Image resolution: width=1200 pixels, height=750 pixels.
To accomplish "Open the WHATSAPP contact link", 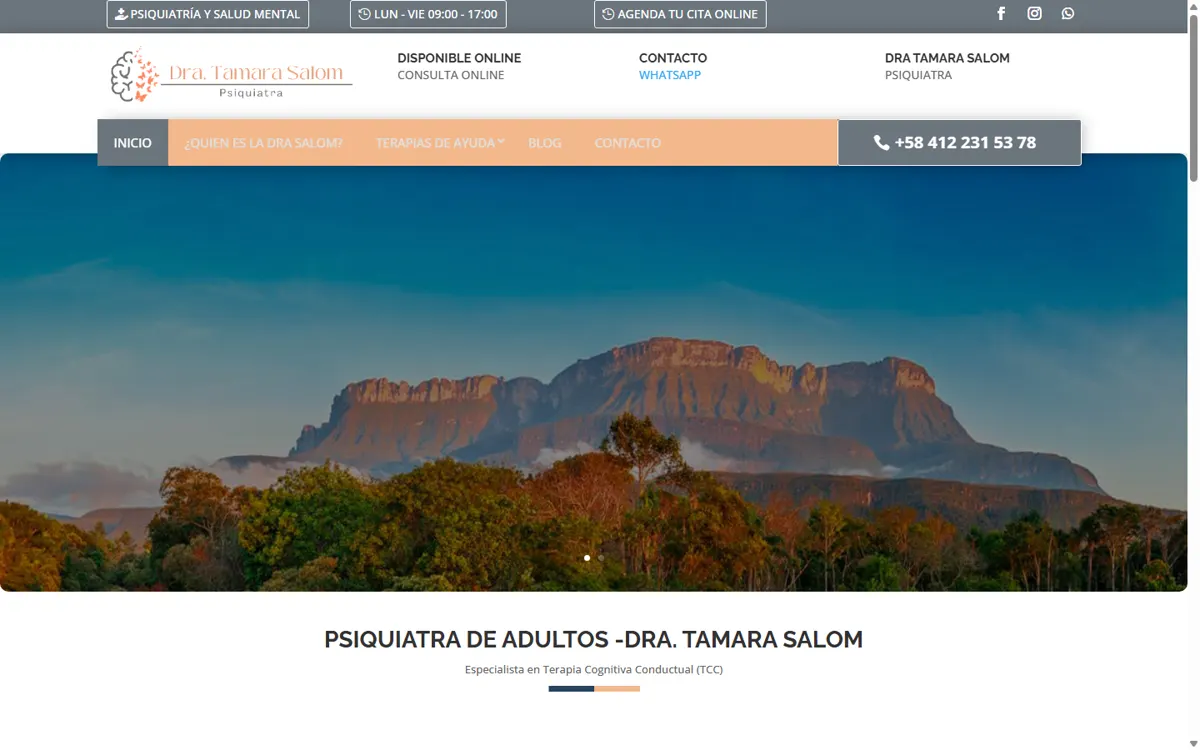I will (x=670, y=75).
